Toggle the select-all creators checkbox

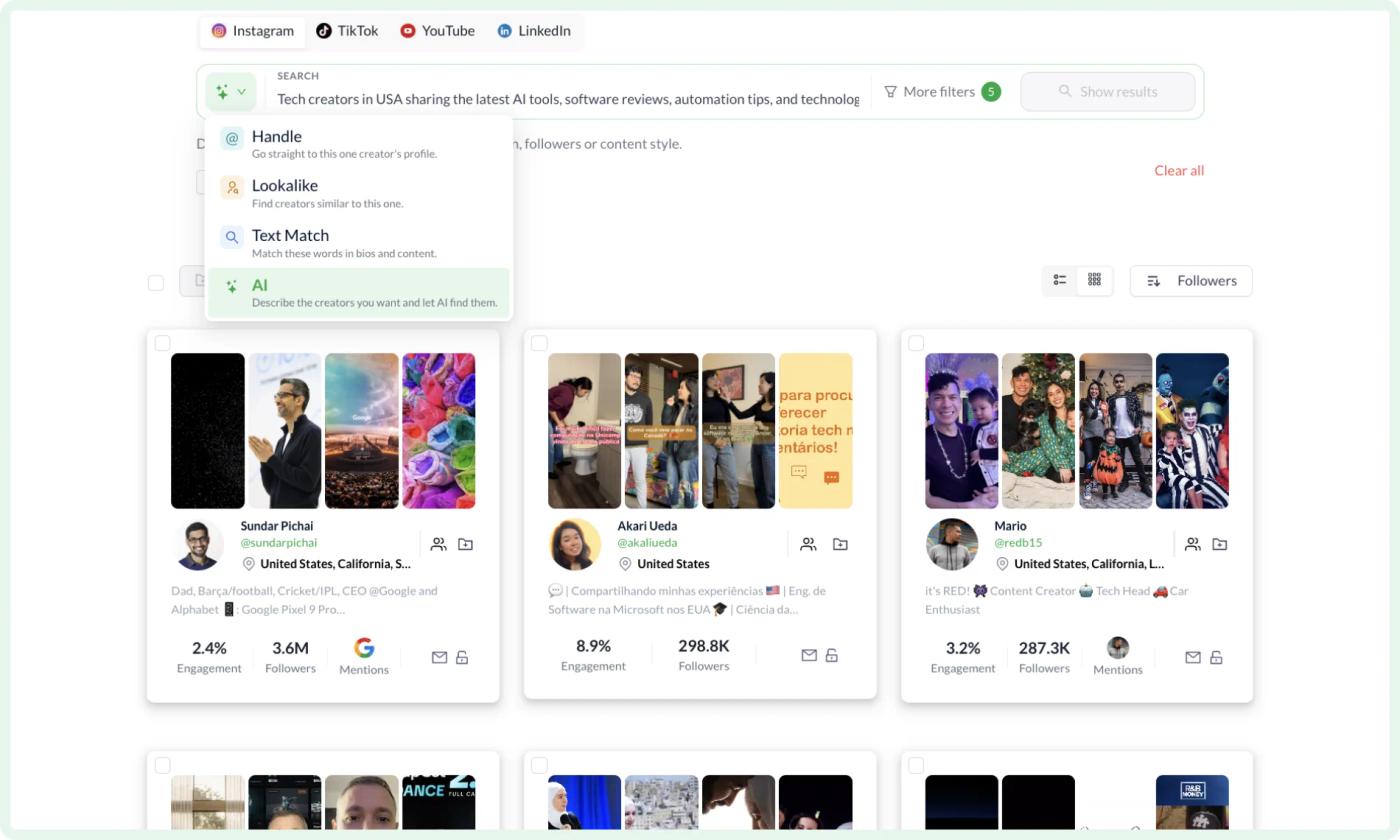[156, 283]
